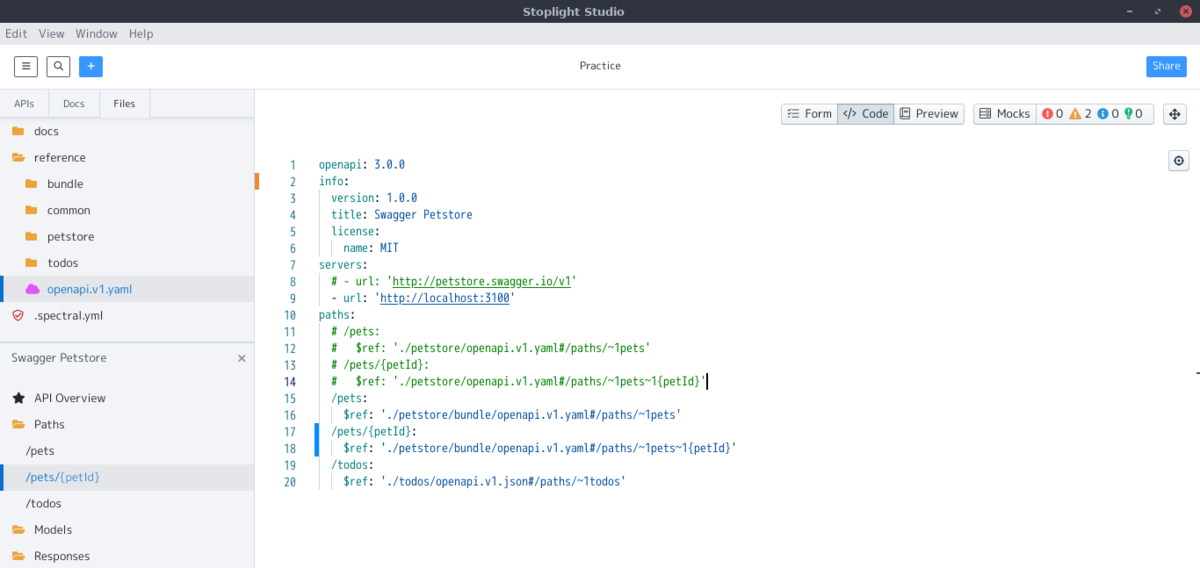Expand the docs folder
Screen dimensions: 1200x568
point(127,131)
